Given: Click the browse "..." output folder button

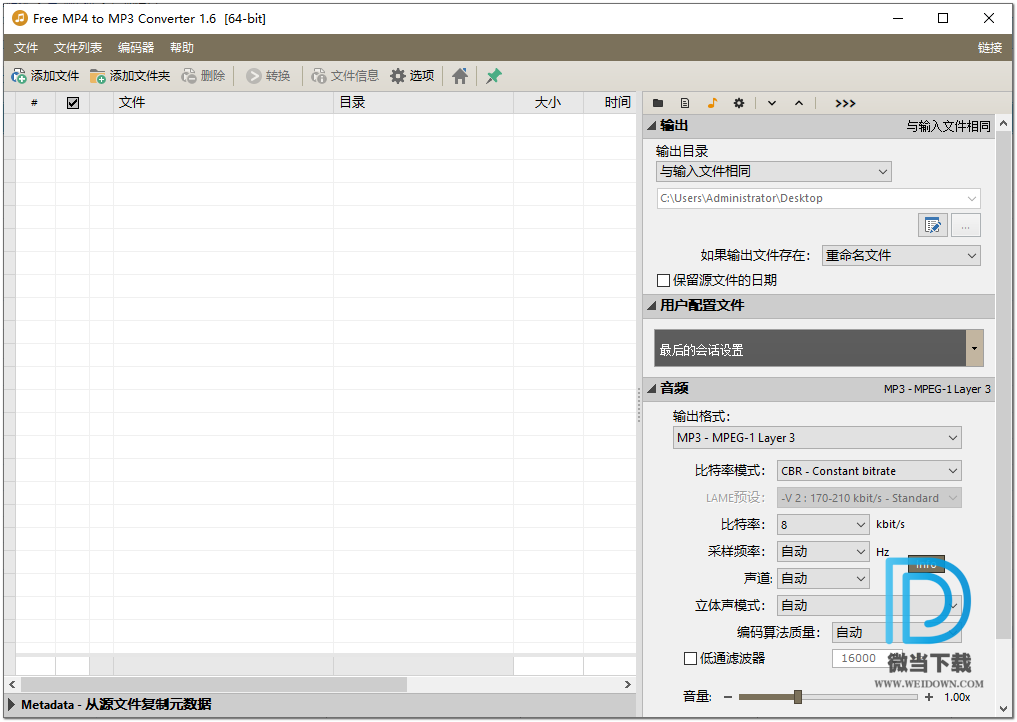Looking at the screenshot, I should [x=966, y=225].
